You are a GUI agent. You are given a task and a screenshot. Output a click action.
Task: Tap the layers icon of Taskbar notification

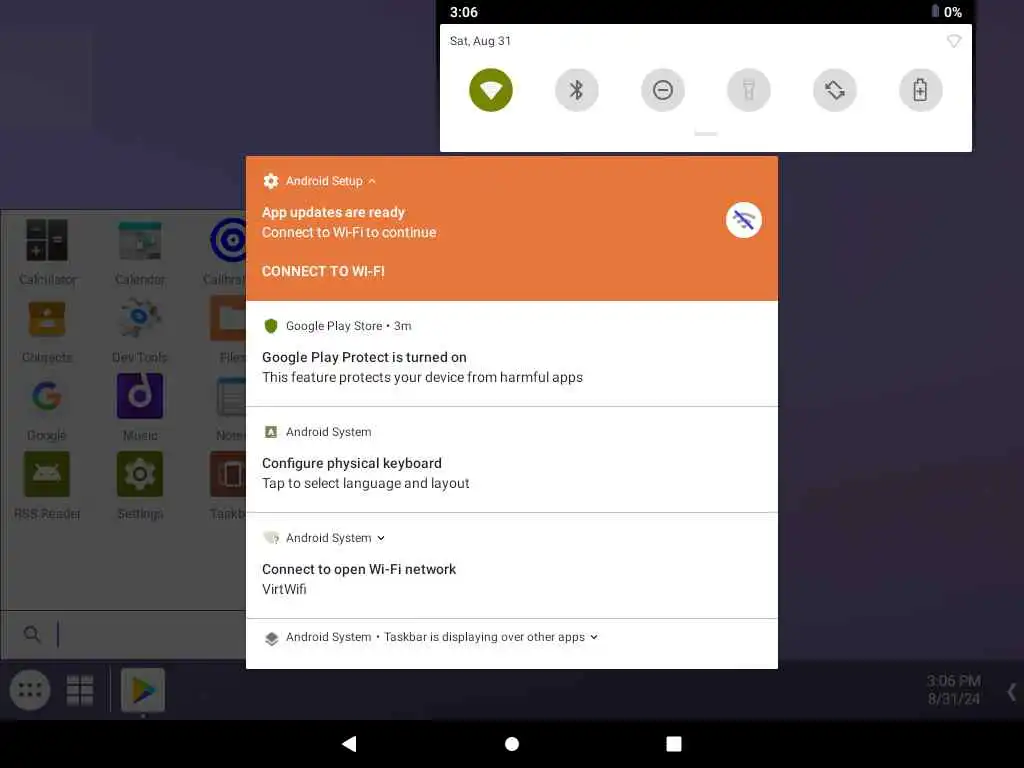point(272,638)
